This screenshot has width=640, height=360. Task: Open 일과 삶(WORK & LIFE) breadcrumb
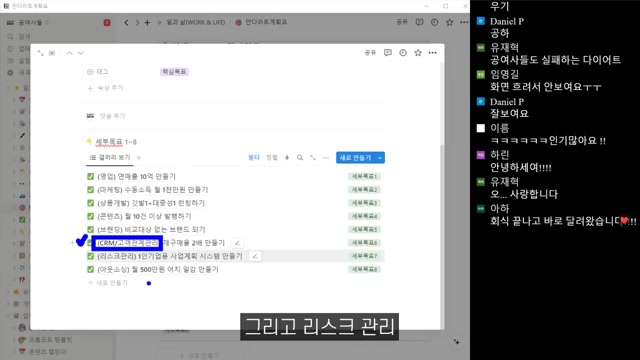pyautogui.click(x=196, y=22)
